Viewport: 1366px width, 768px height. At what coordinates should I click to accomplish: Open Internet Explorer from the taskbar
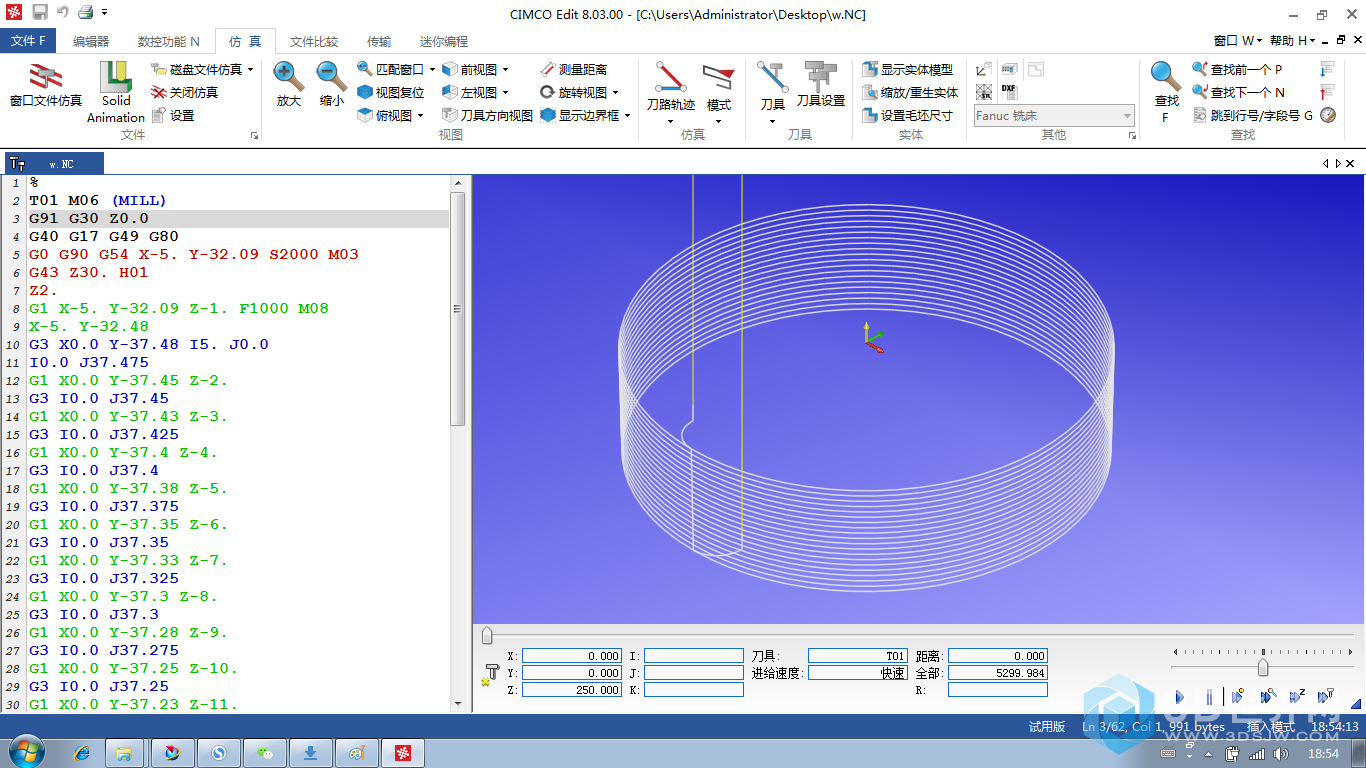[x=82, y=752]
